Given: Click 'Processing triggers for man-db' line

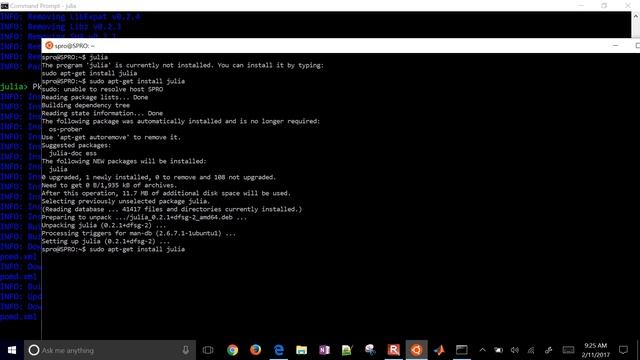Looking at the screenshot, I should coord(139,233).
